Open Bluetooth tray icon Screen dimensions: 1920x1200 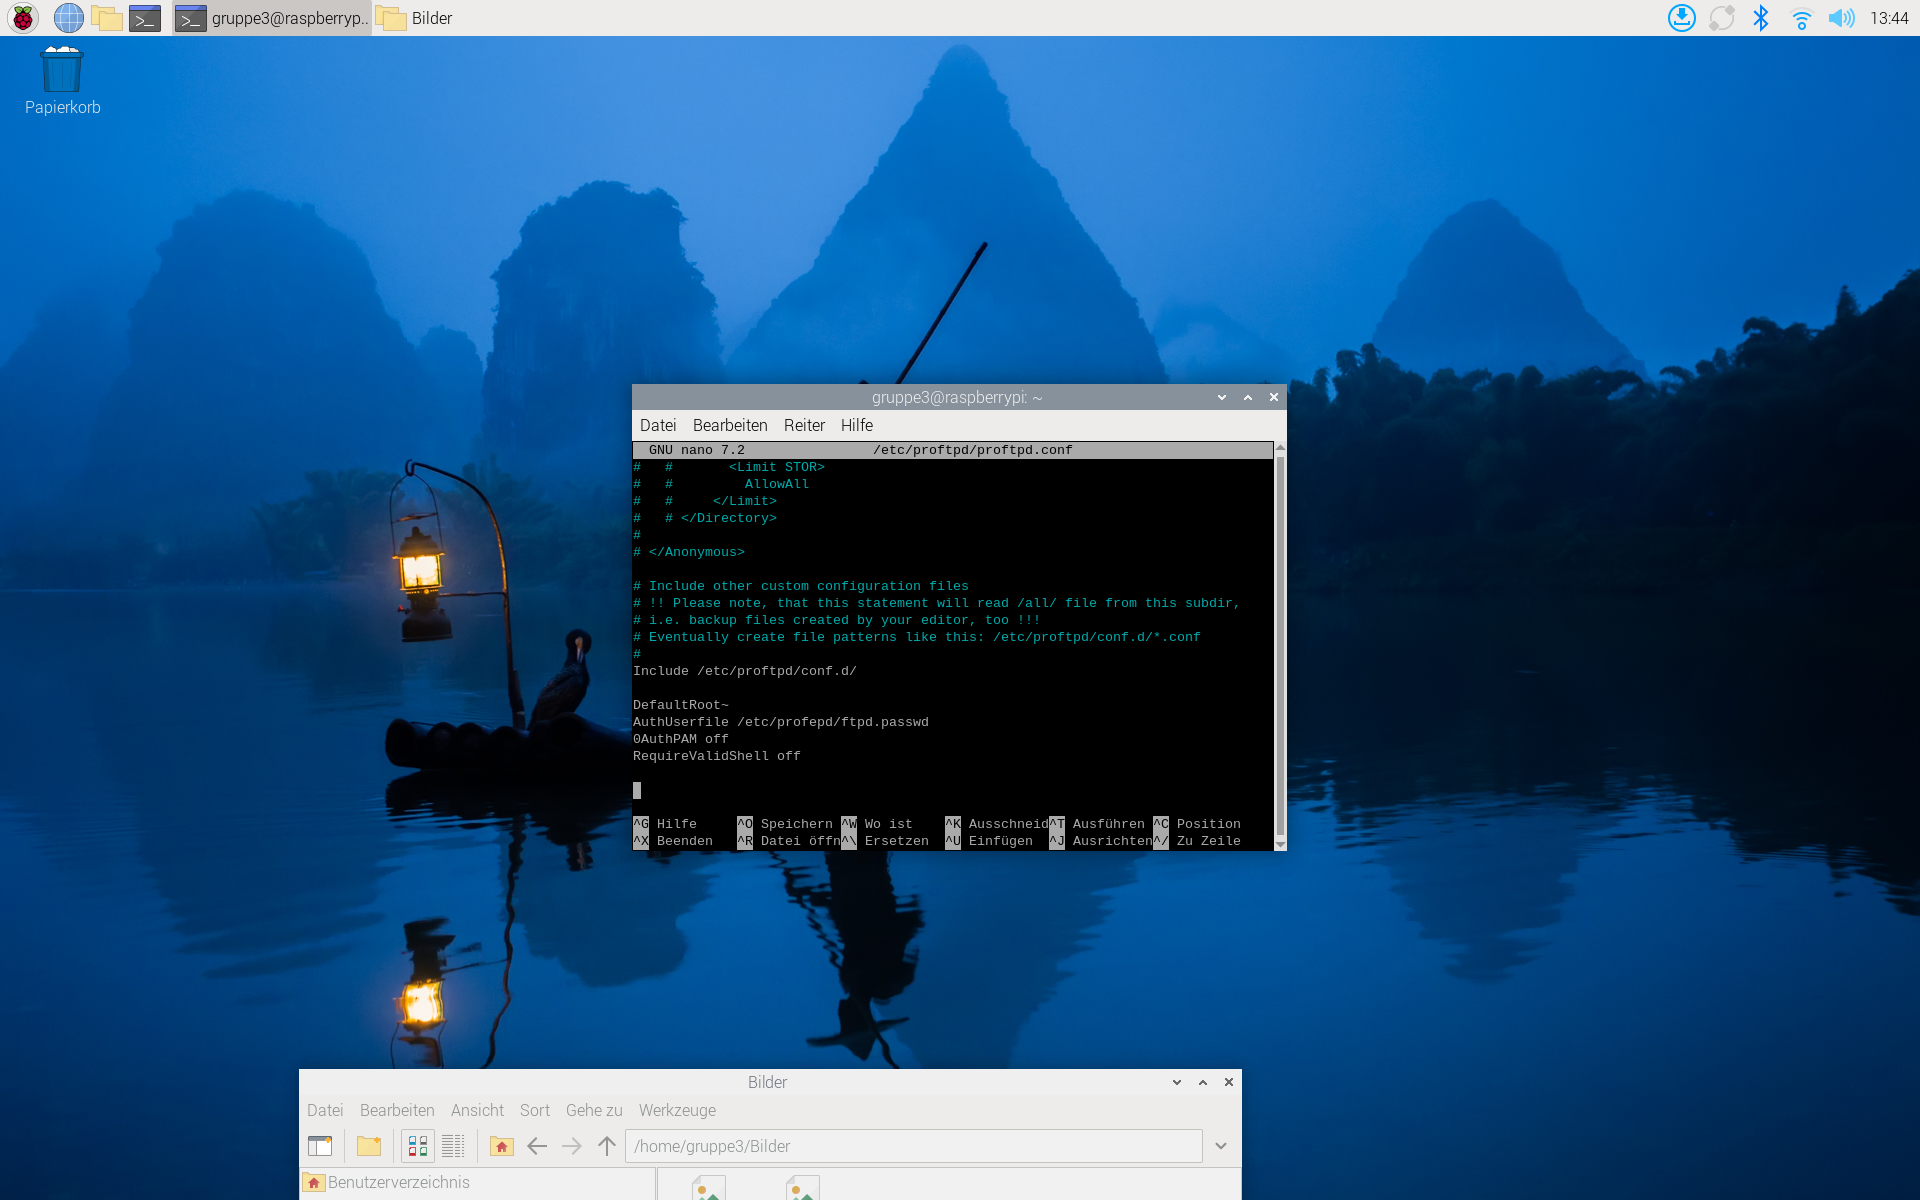point(1761,18)
